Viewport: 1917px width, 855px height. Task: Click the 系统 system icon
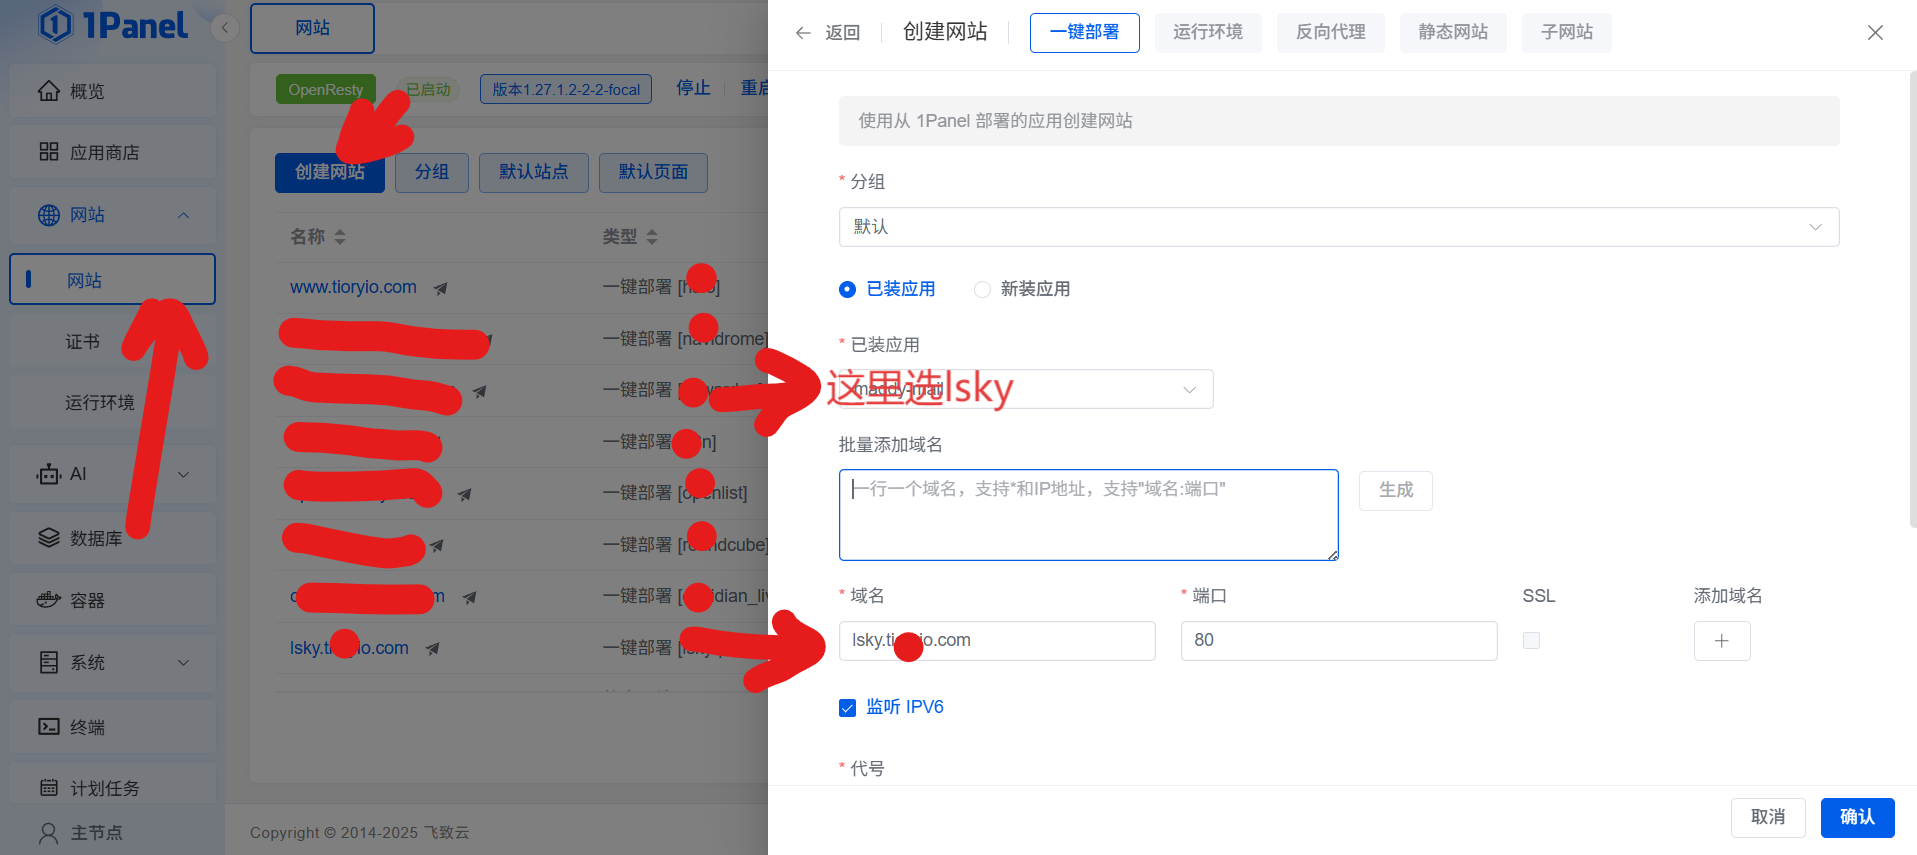point(49,662)
